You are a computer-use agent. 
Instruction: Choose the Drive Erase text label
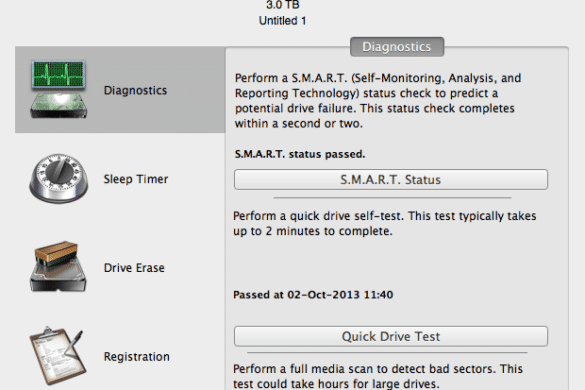tap(134, 268)
